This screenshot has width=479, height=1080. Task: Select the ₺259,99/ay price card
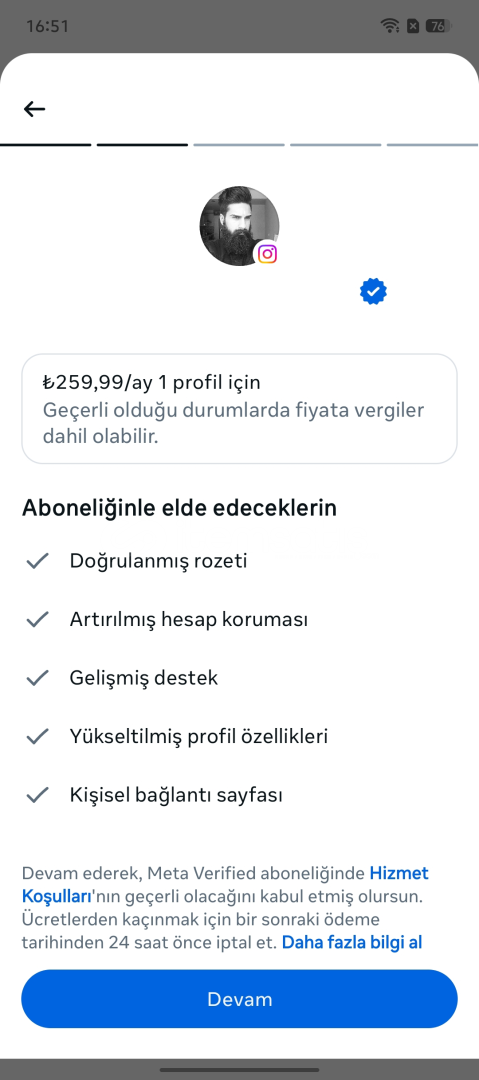tap(239, 409)
